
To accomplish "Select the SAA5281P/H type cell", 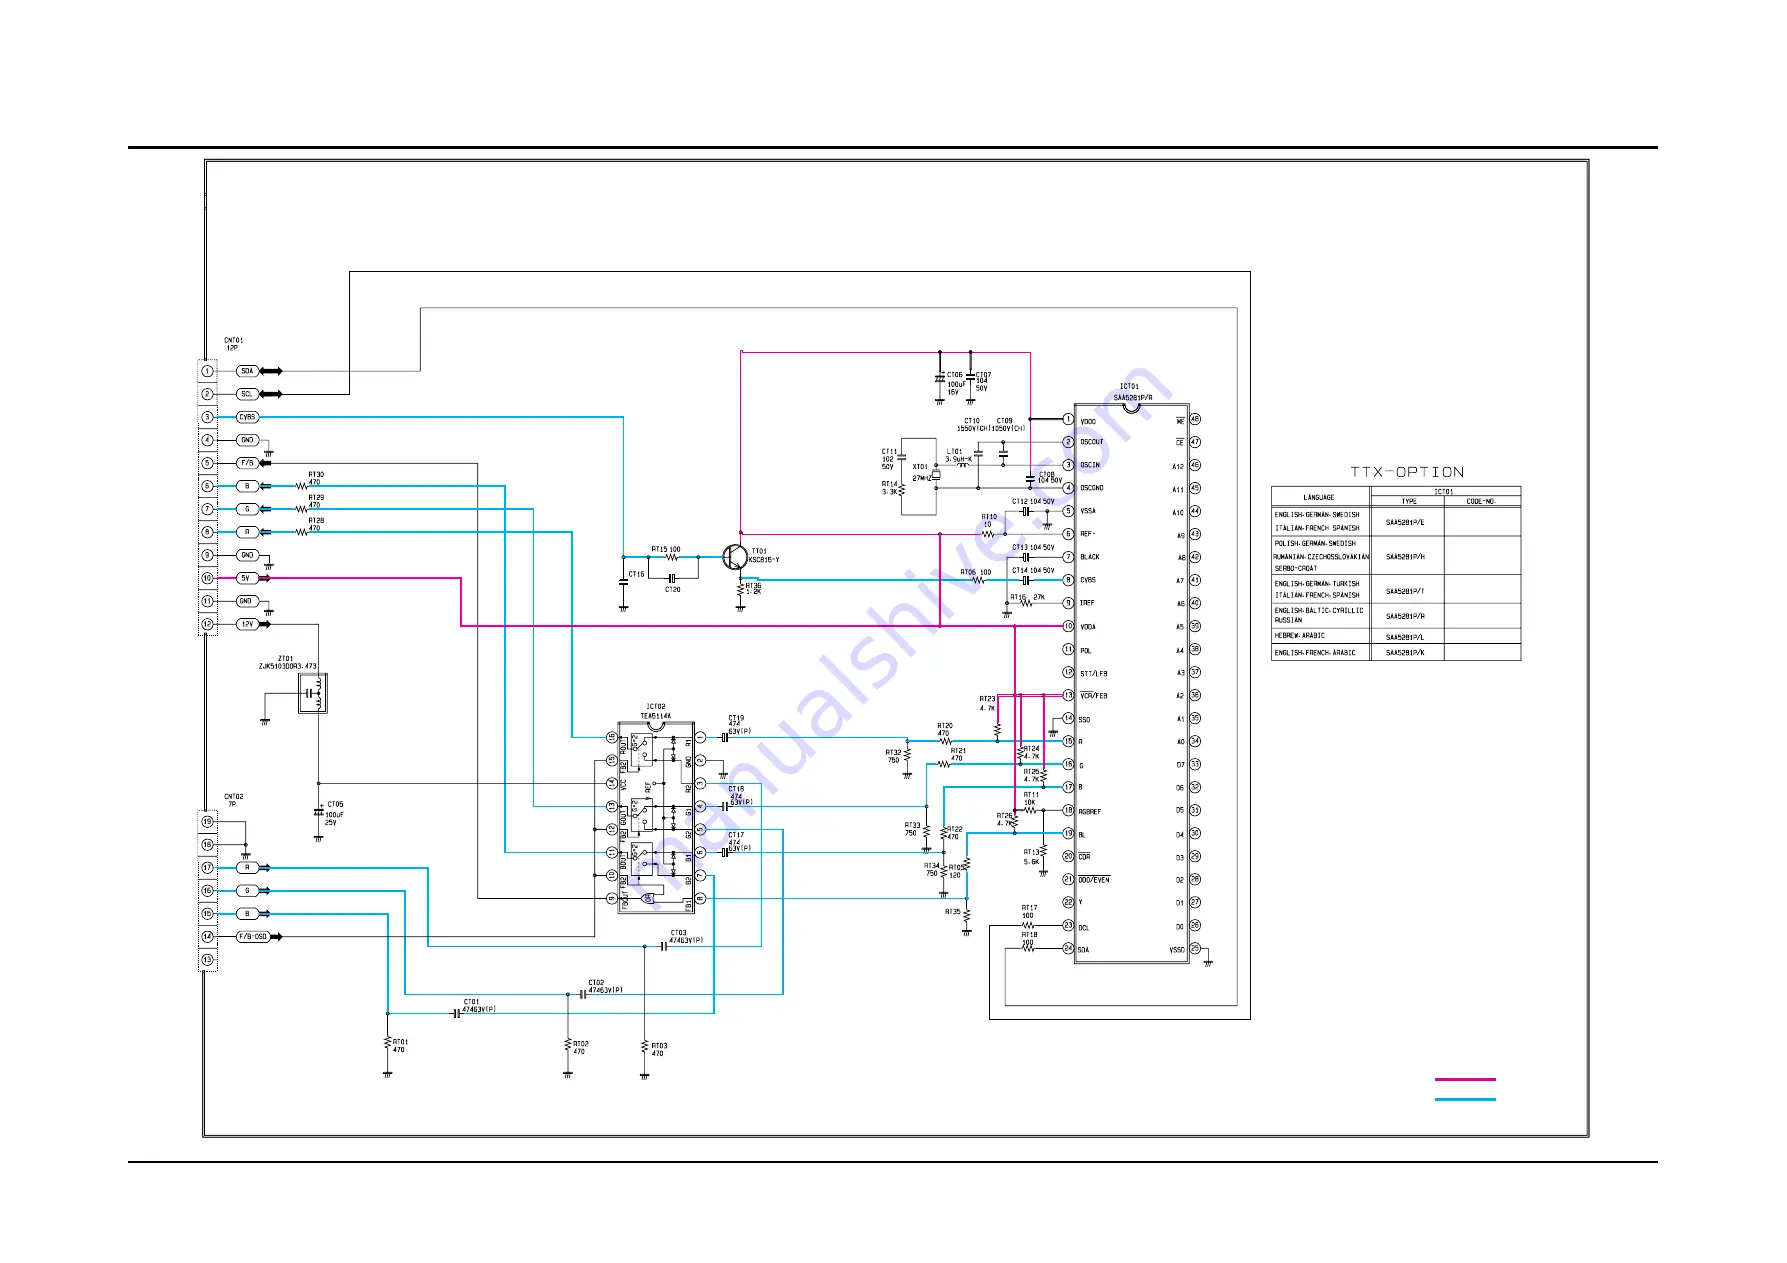I will [1405, 557].
